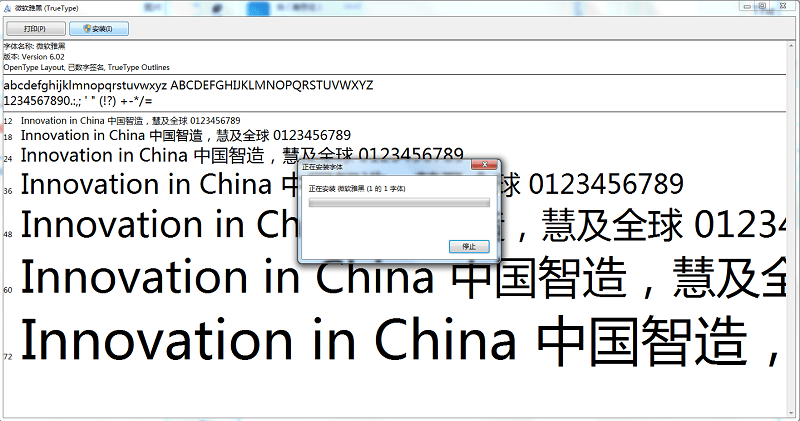Close the 正在安装字体 dialog
Viewport: 800px width, 421px height.
484,164
